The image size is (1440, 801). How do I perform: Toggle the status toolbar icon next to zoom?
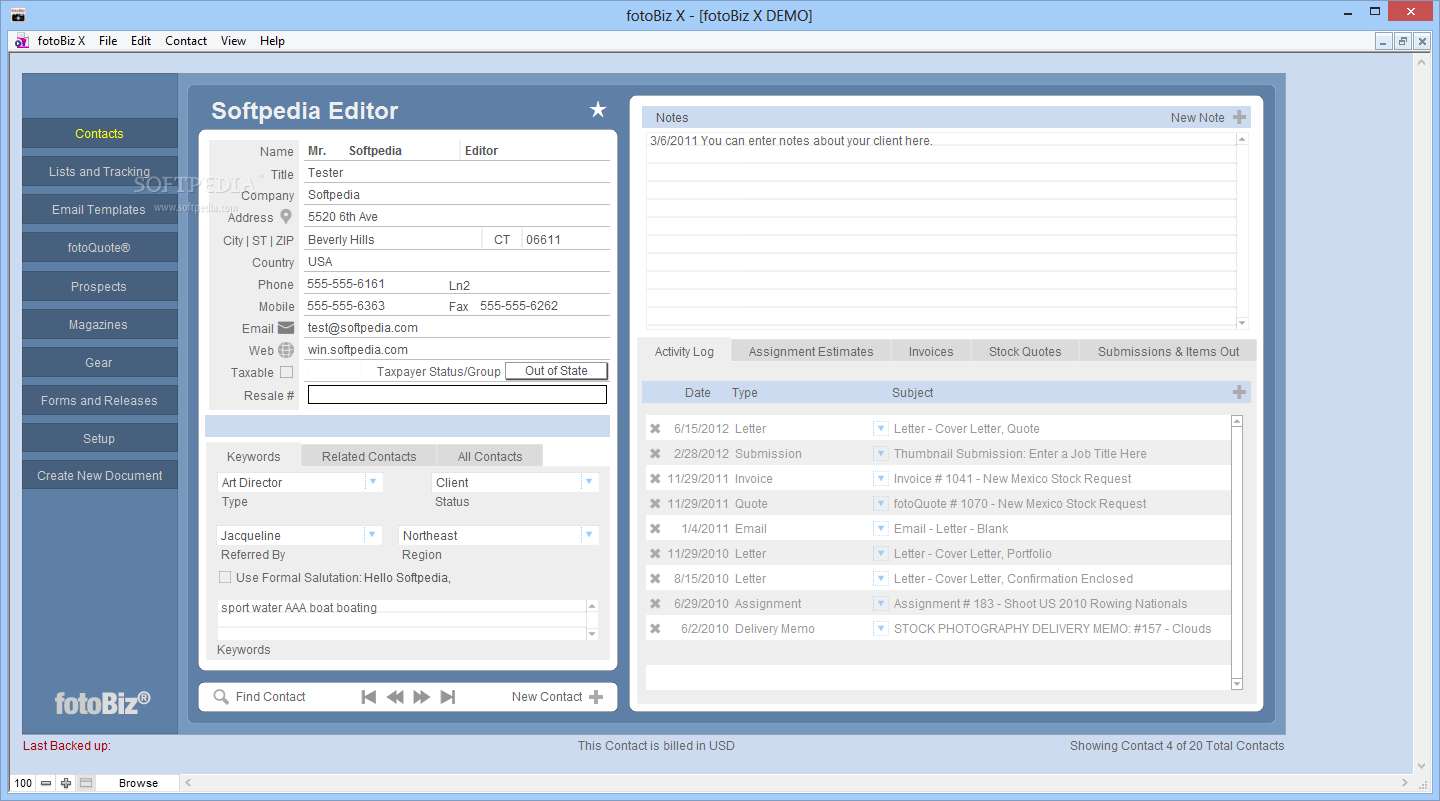pyautogui.click(x=86, y=783)
